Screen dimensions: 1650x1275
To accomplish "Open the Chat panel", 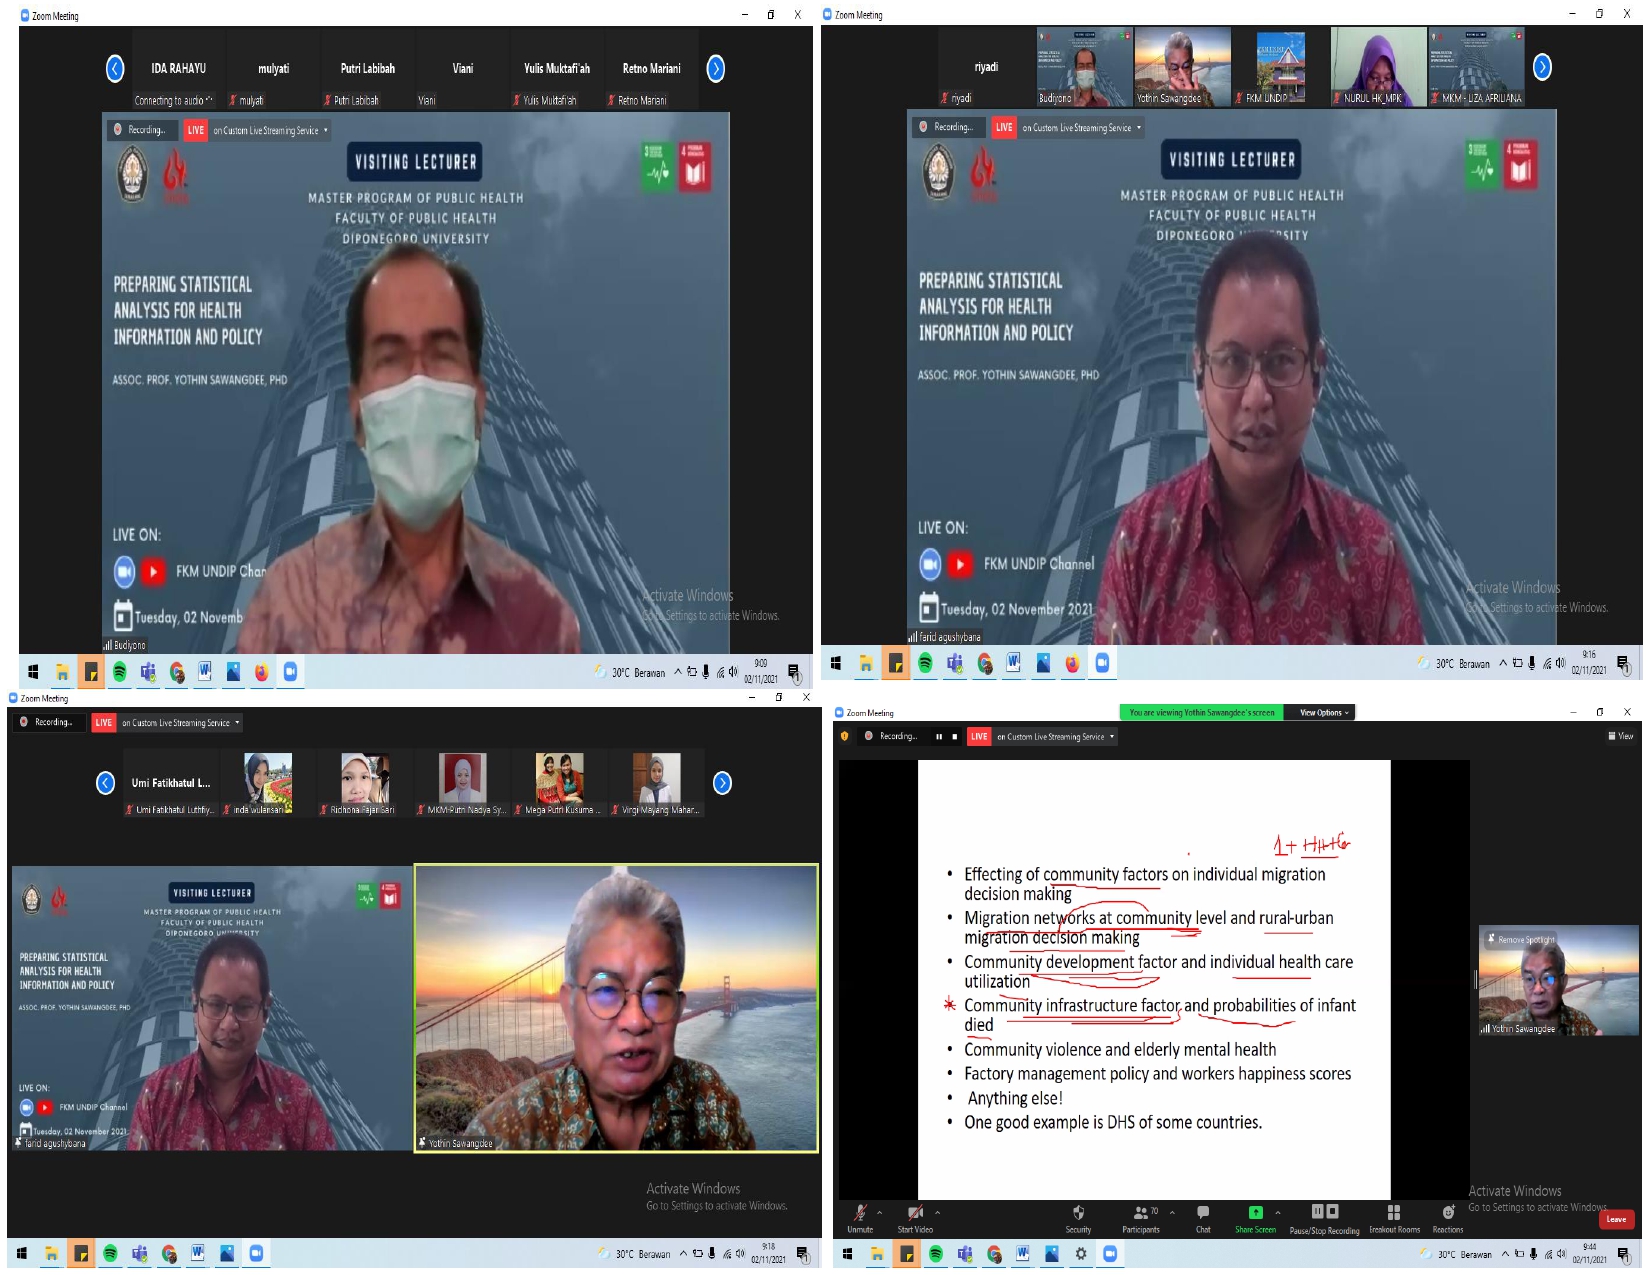I will click(1203, 1218).
